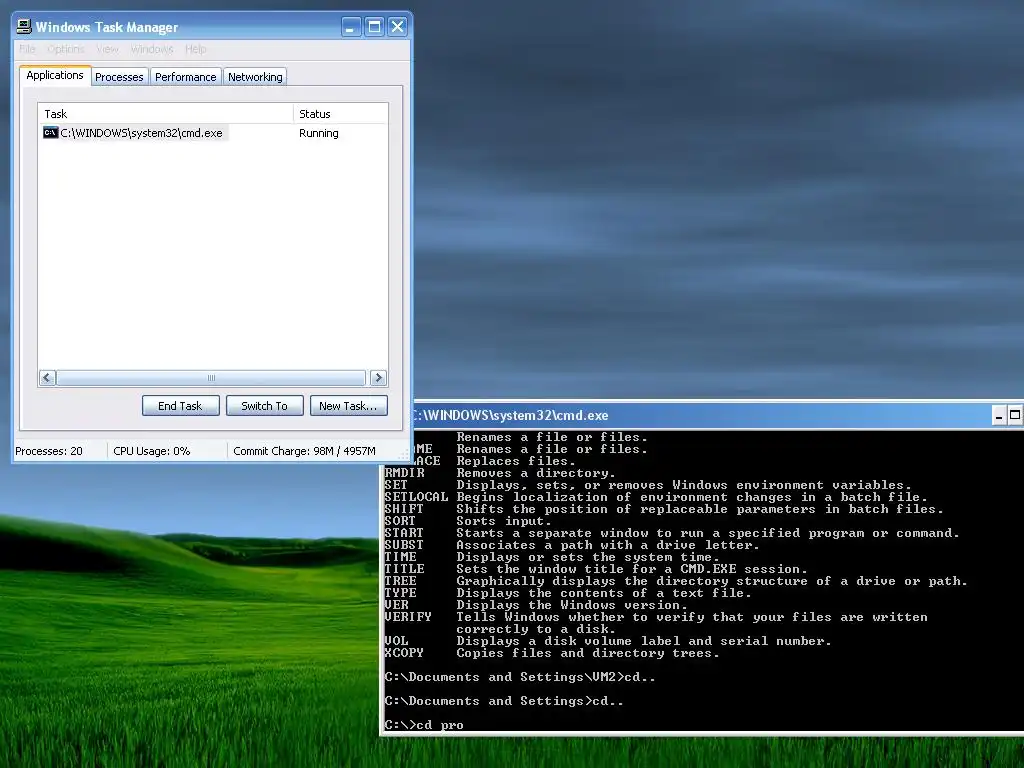The width and height of the screenshot is (1024, 768).
Task: Click the task list left scroll arrow
Action: tap(47, 377)
